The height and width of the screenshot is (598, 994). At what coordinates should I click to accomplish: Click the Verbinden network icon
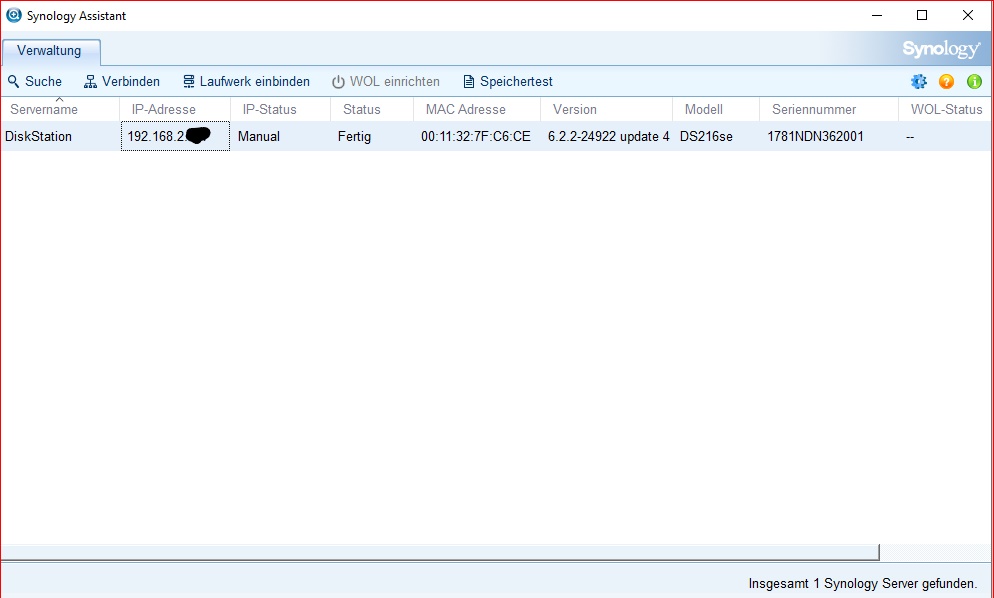point(91,82)
